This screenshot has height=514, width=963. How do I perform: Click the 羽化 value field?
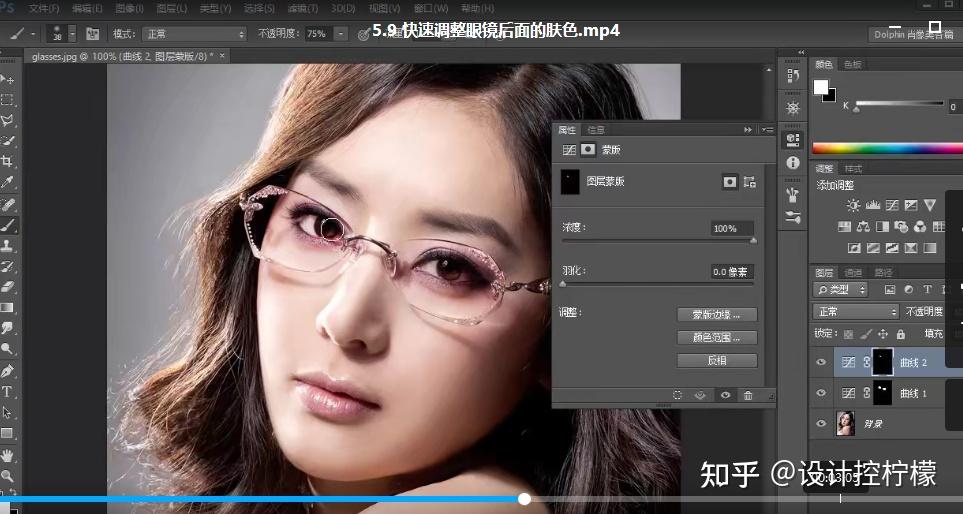[732, 272]
